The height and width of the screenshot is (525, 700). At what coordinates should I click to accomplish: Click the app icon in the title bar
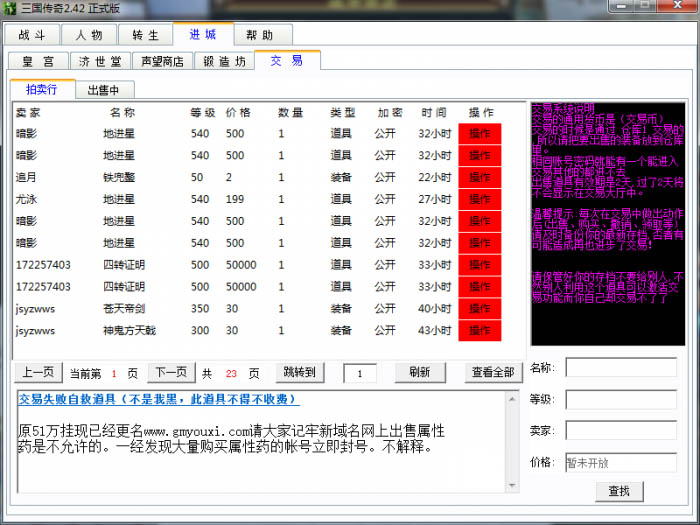click(x=10, y=8)
